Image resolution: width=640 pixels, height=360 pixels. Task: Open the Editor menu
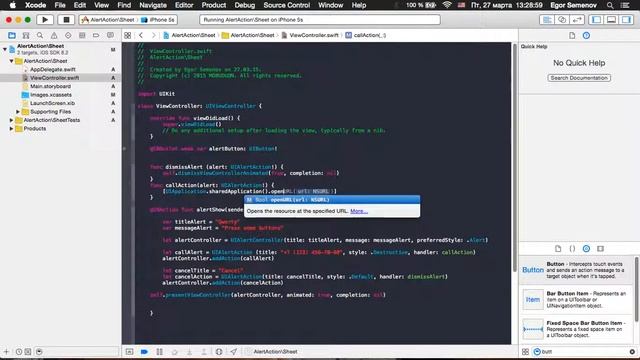pyautogui.click(x=184, y=5)
